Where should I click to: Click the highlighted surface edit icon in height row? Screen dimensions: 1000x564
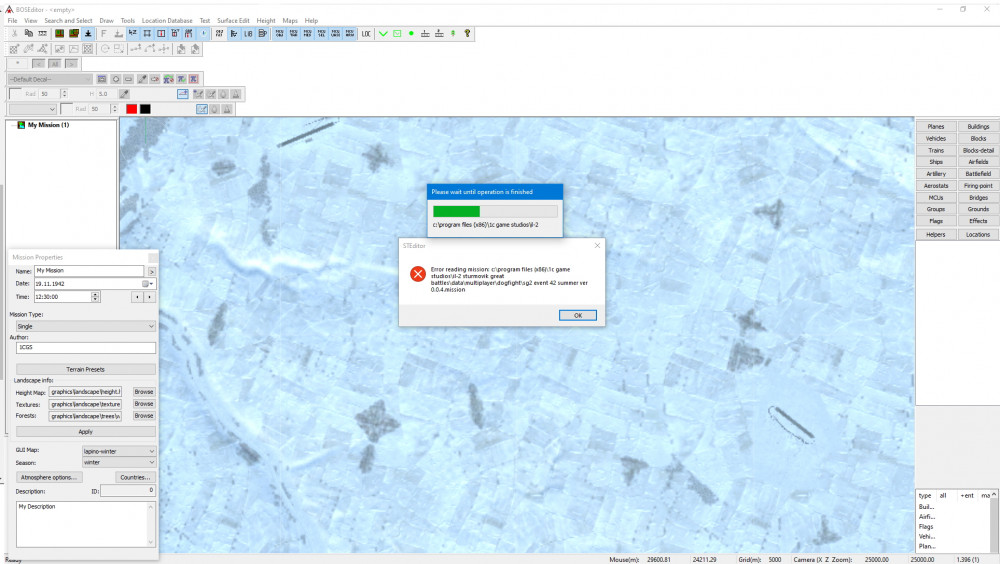pos(183,94)
